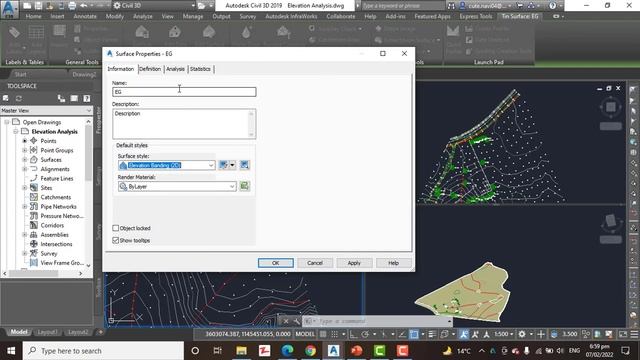
Task: Select Points in the Toolspace tree
Action: [48, 141]
